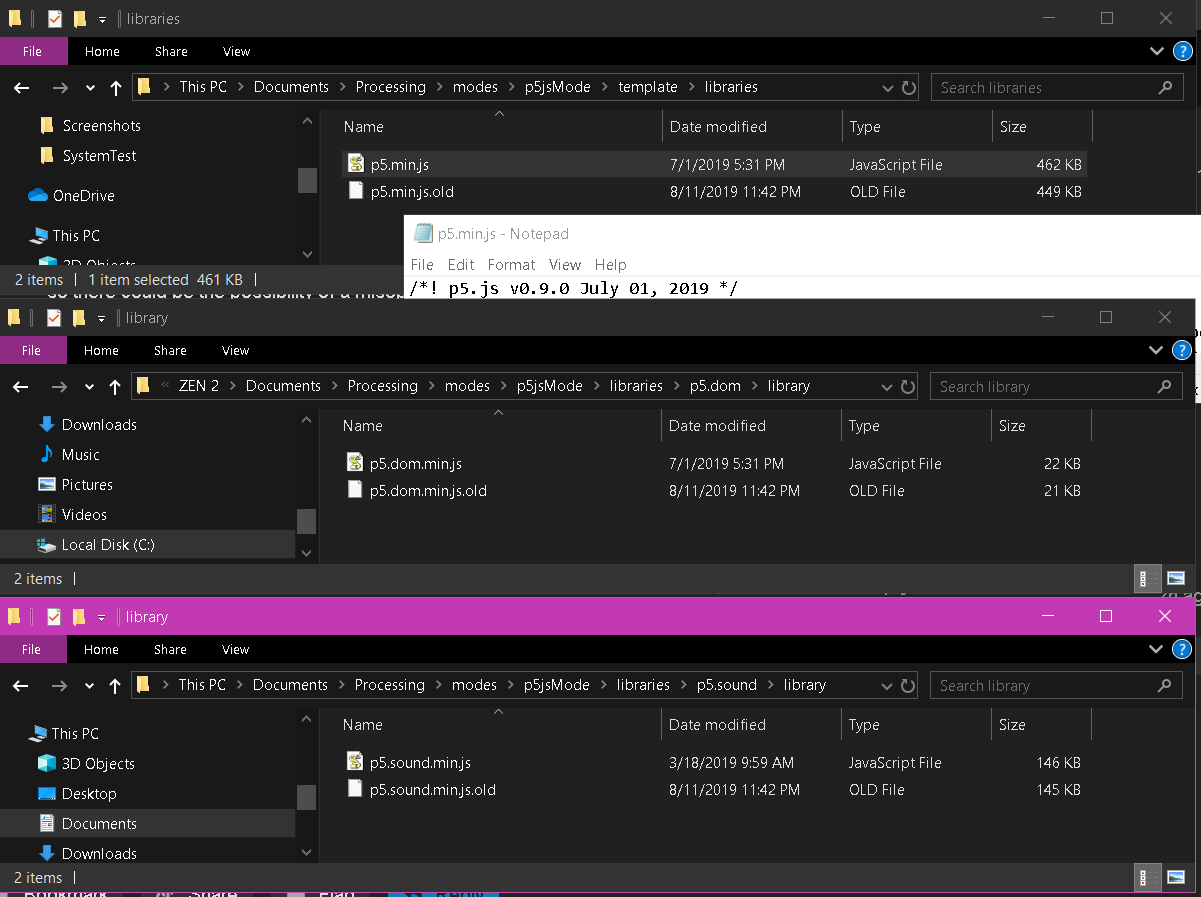The image size is (1201, 897).
Task: Select p5.sound.min.js.old file icon
Action: [x=355, y=789]
